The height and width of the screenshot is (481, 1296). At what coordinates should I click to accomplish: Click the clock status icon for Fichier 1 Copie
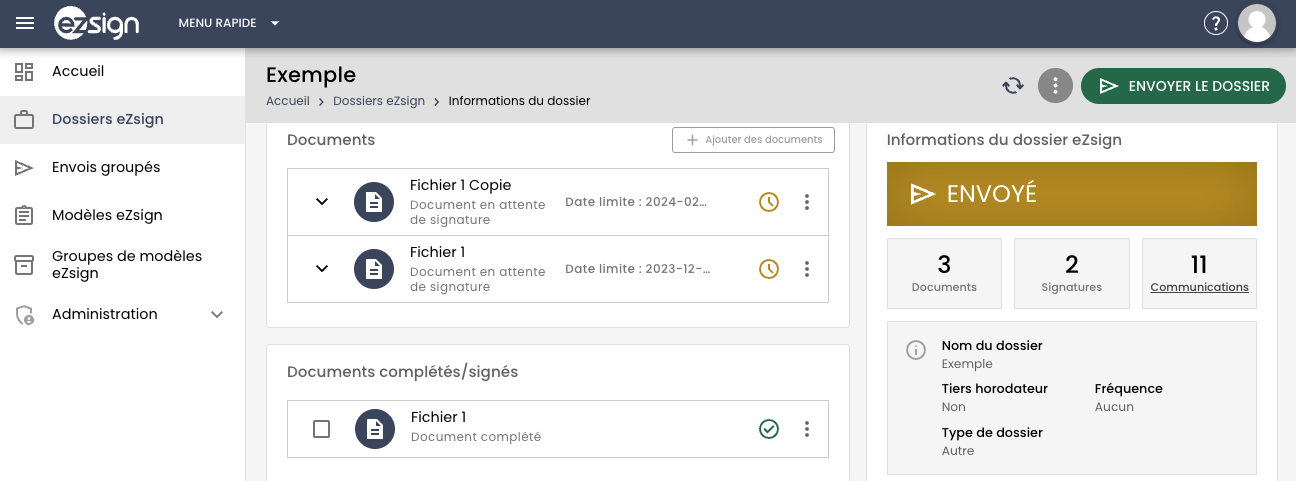[768, 202]
